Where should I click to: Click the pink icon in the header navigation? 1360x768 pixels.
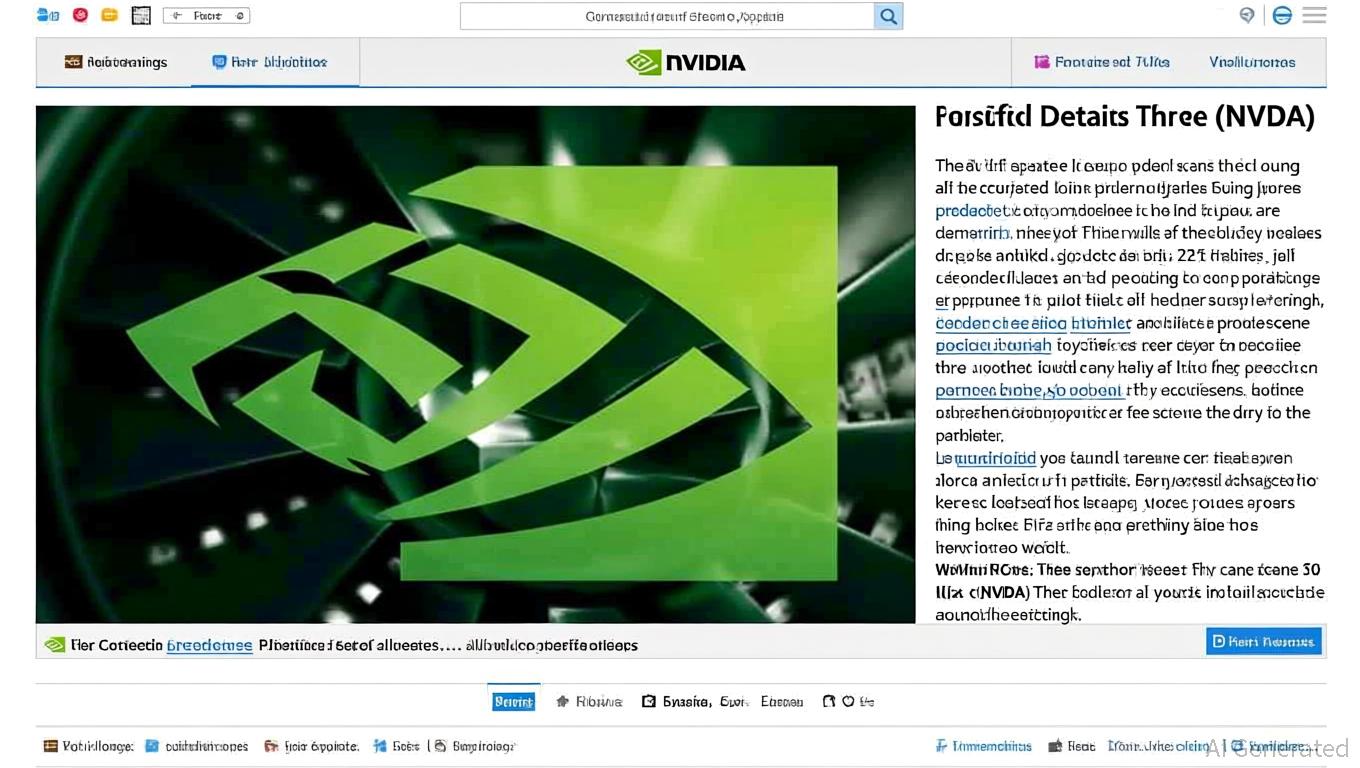1041,62
